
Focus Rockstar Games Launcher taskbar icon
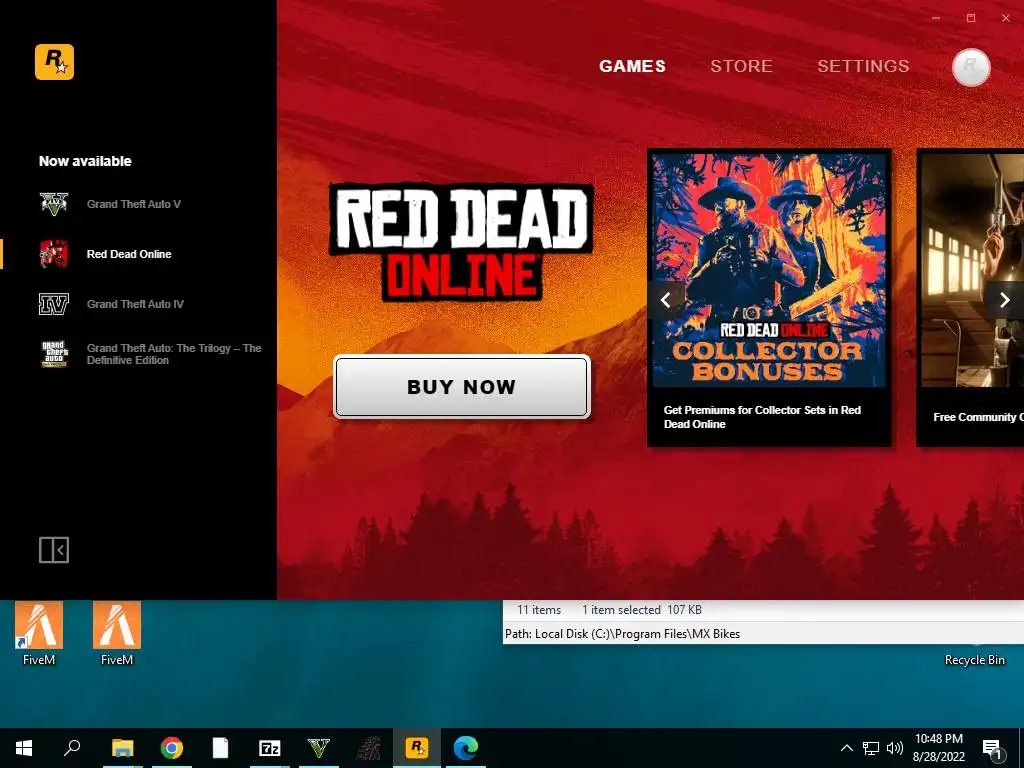(x=417, y=748)
